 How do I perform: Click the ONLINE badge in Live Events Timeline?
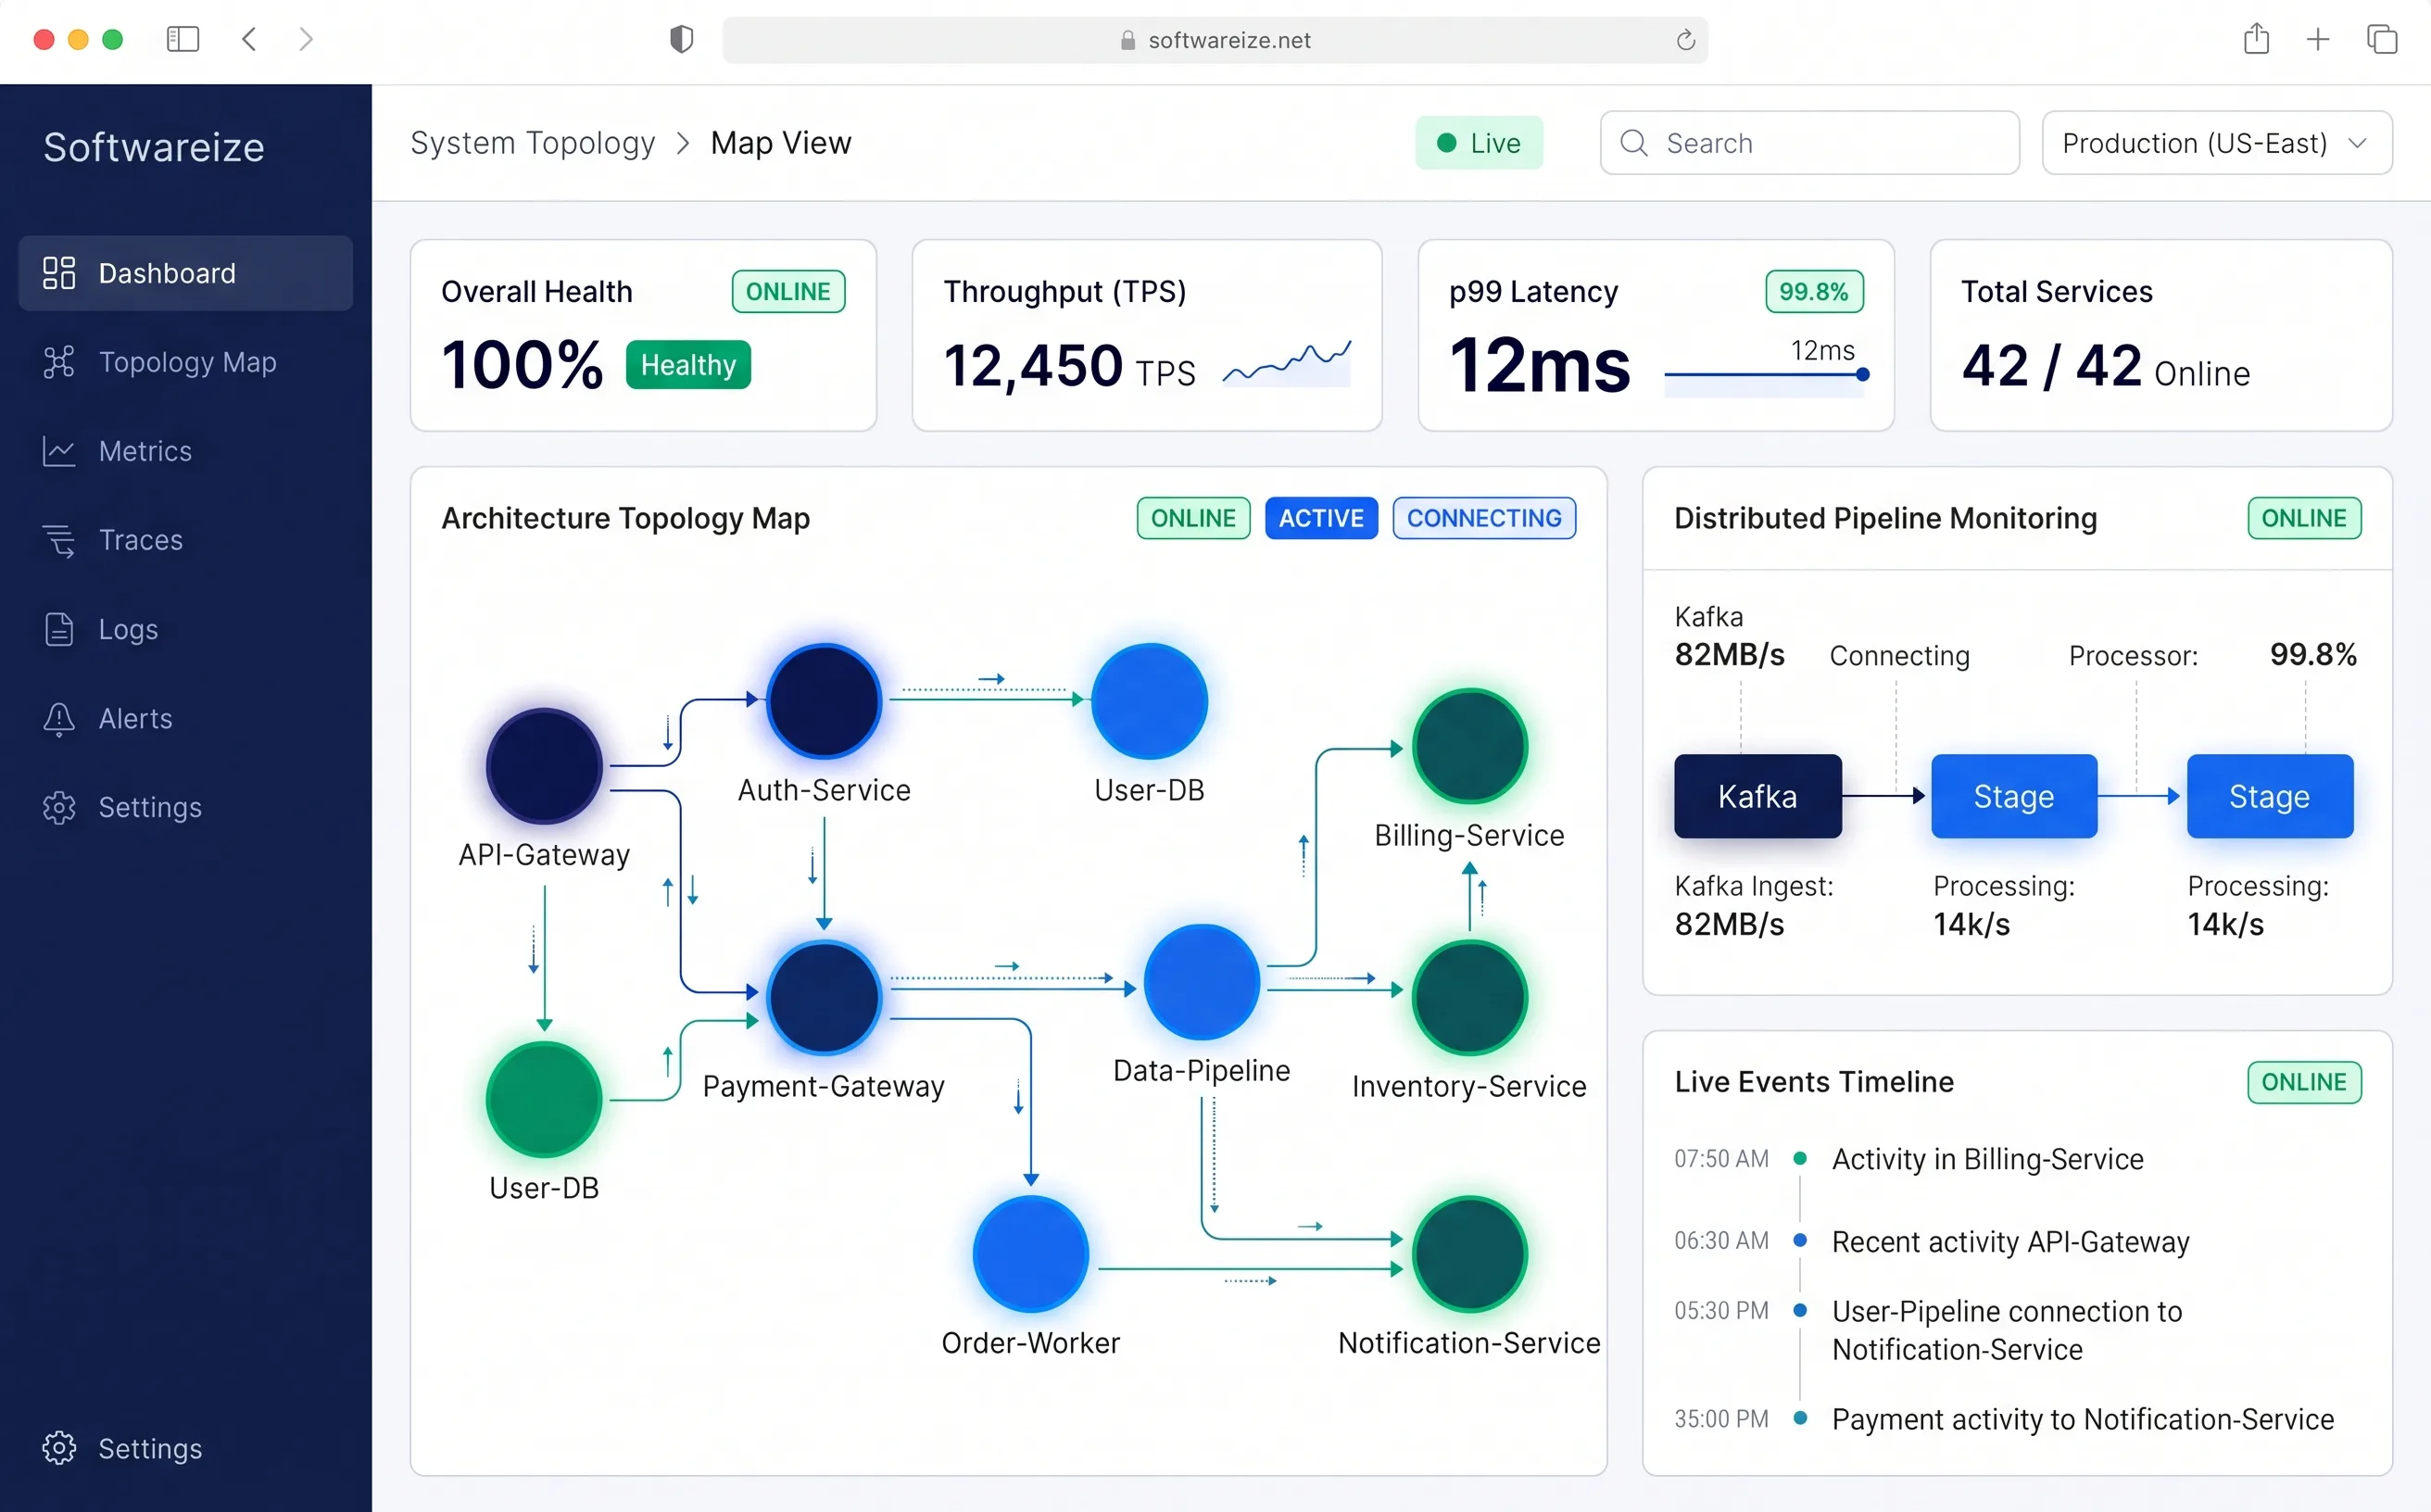tap(2304, 1082)
